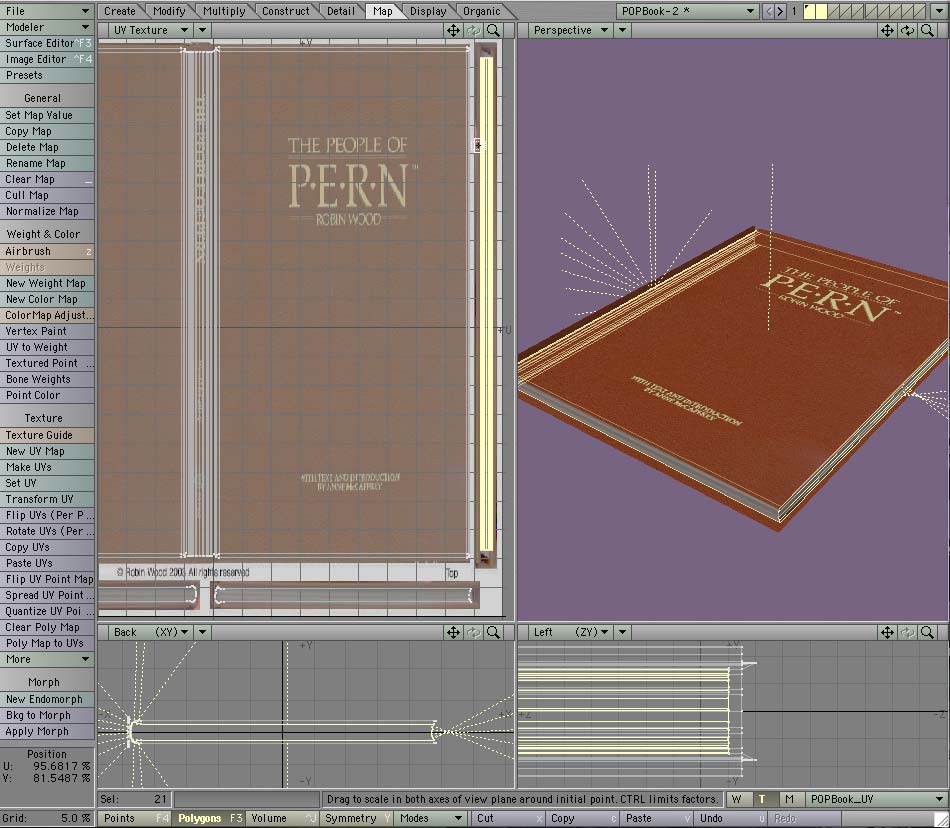The height and width of the screenshot is (828, 950).
Task: Switch to Points selection mode
Action: 134,818
